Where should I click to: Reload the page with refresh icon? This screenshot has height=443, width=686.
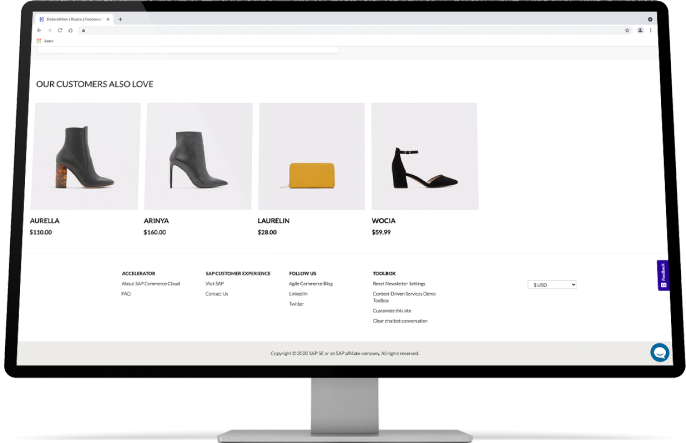click(59, 30)
